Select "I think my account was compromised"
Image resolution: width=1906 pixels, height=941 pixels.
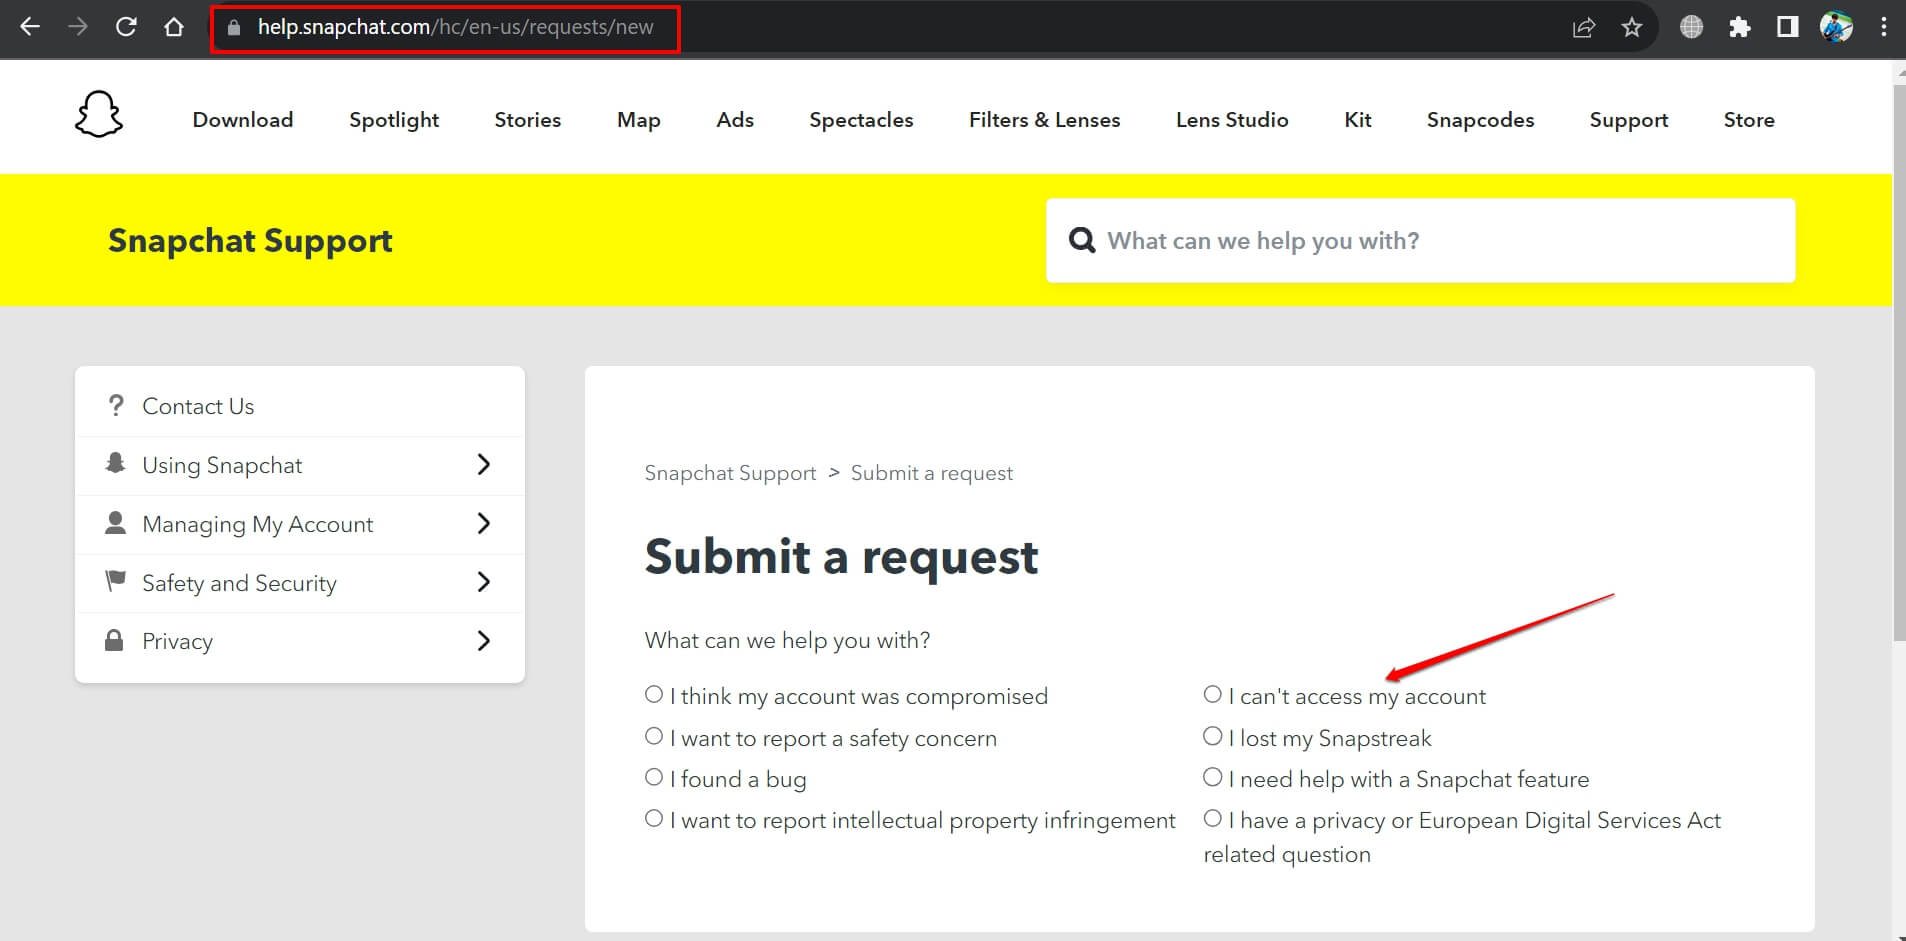pos(654,694)
